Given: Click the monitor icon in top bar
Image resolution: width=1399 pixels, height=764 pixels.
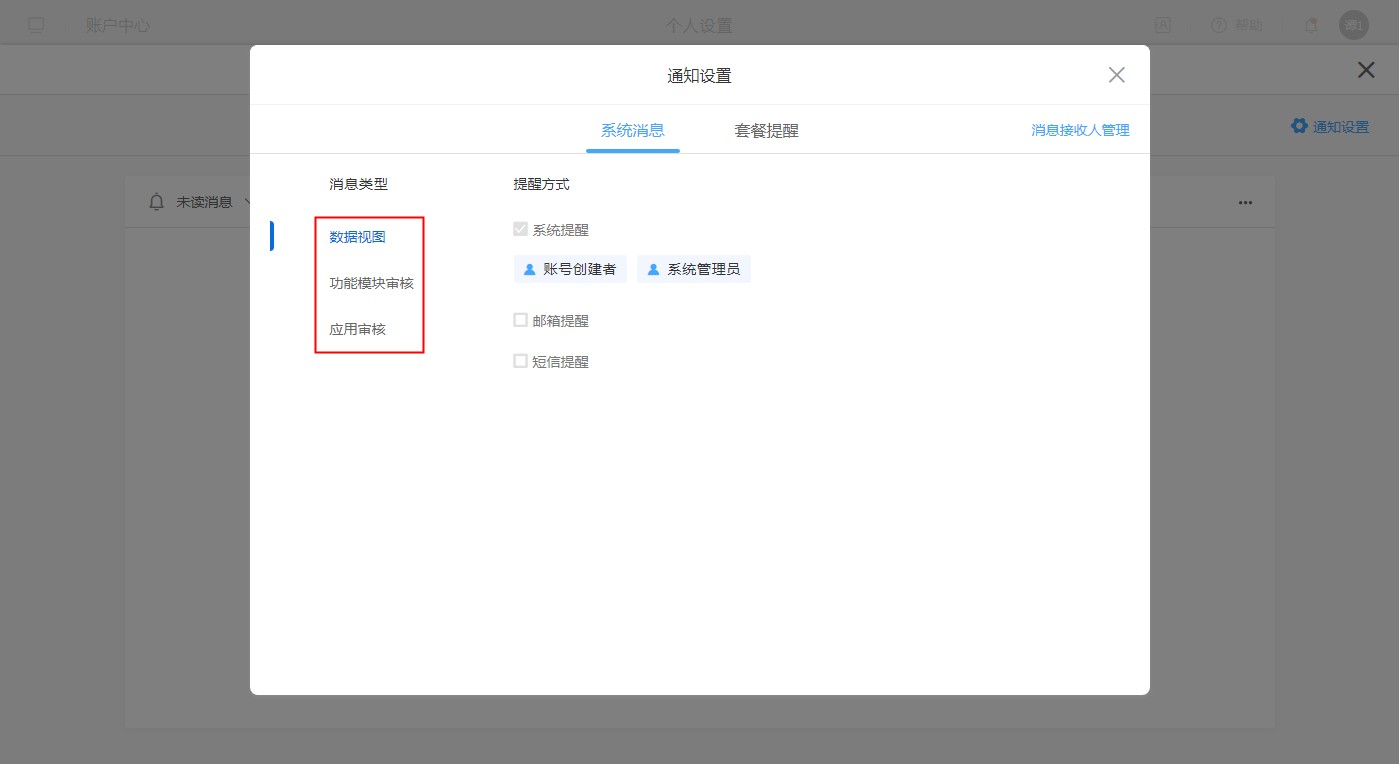Looking at the screenshot, I should pos(36,25).
